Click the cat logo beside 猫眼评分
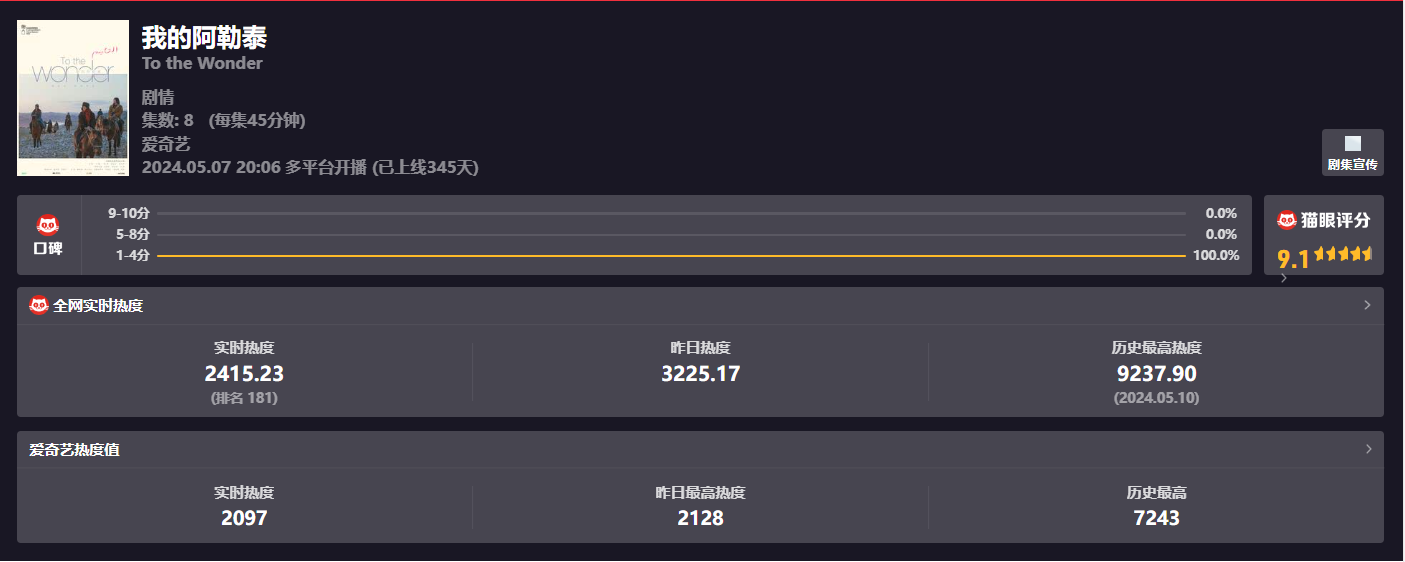 pos(1287,220)
